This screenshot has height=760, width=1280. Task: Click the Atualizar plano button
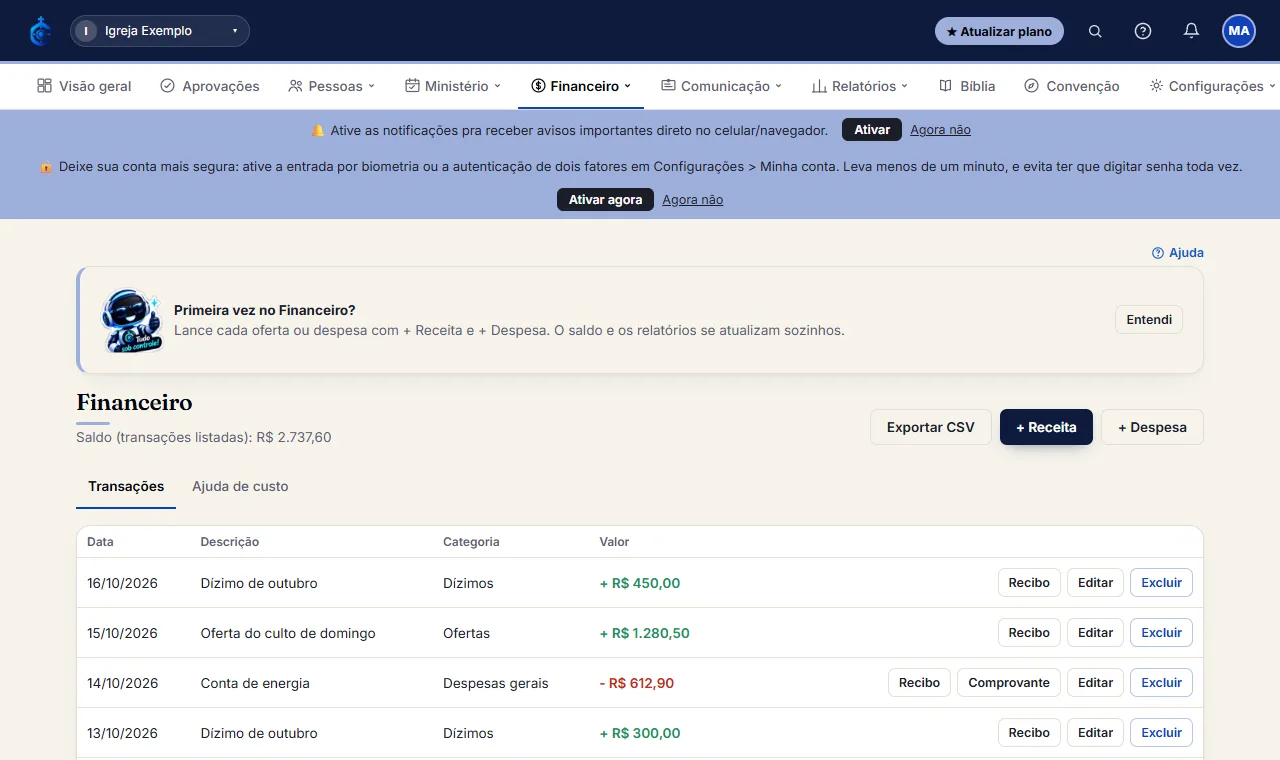(x=999, y=31)
